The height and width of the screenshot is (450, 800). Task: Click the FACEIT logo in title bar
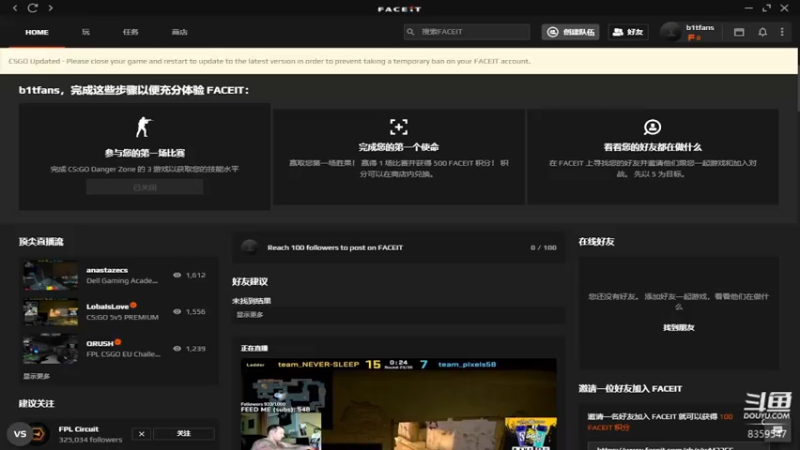[399, 9]
